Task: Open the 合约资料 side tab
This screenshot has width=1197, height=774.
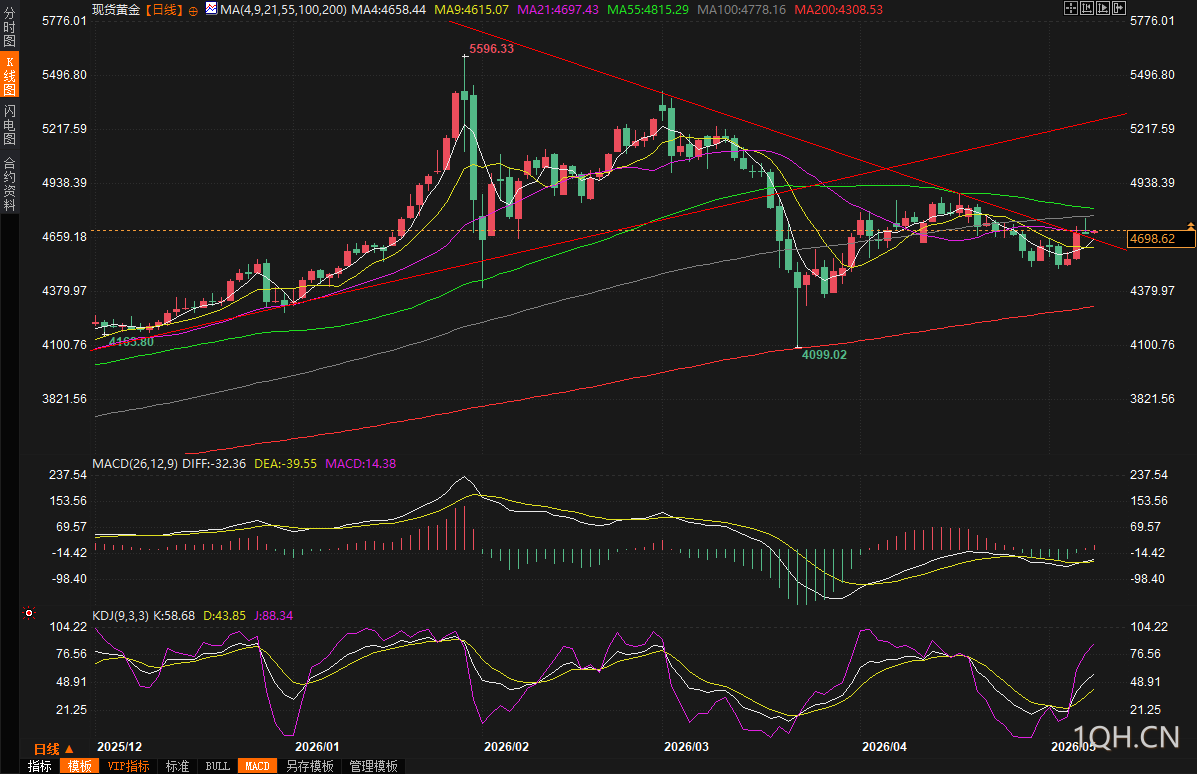Action: [x=9, y=183]
